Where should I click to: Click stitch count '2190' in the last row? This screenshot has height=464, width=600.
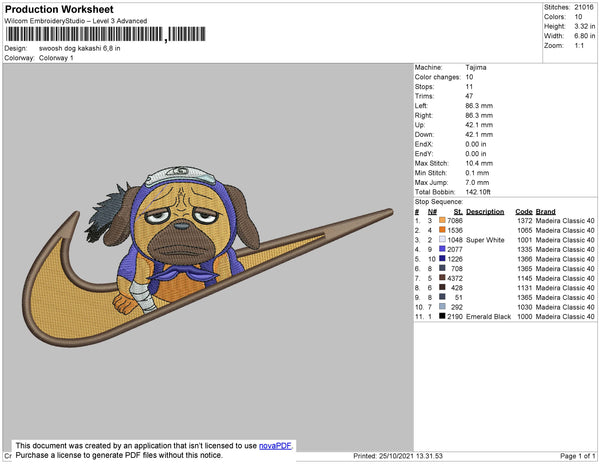point(455,317)
